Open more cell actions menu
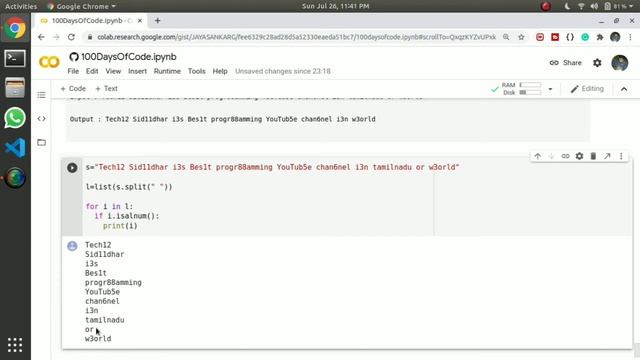 coord(621,156)
